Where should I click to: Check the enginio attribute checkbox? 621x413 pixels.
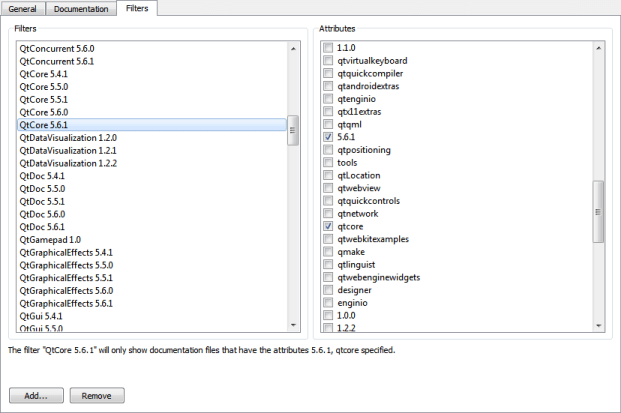click(x=328, y=303)
